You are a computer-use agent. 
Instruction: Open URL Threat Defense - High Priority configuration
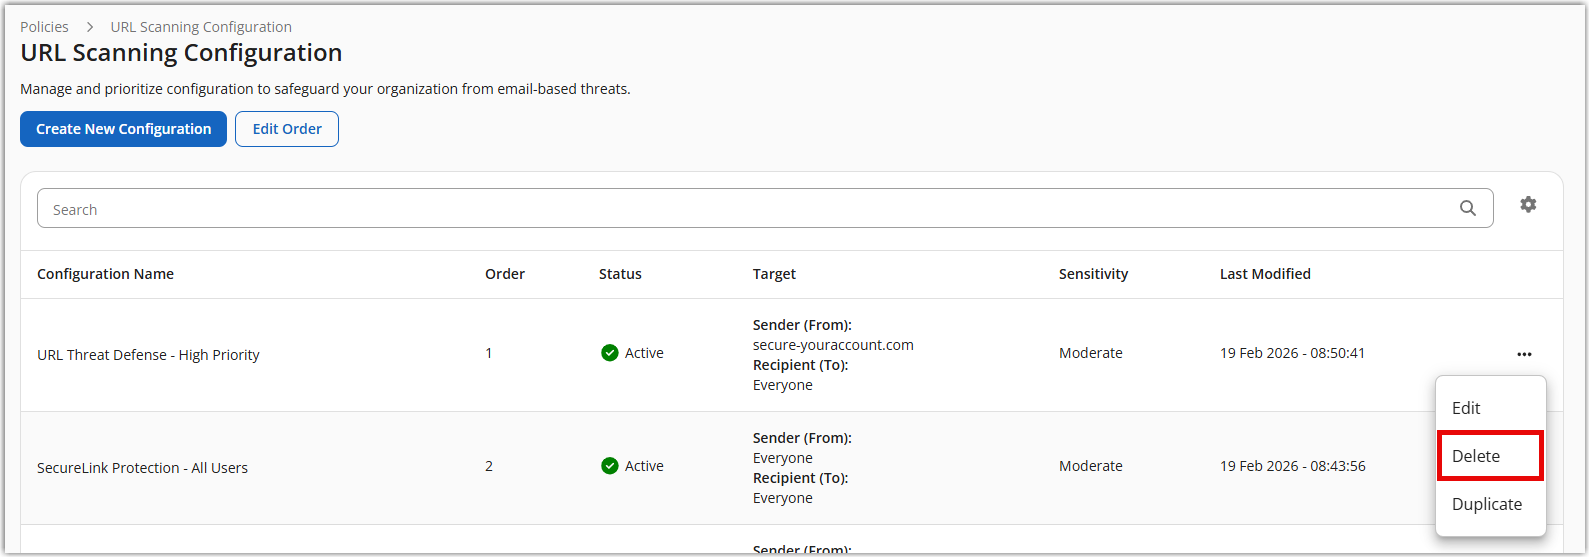click(148, 355)
